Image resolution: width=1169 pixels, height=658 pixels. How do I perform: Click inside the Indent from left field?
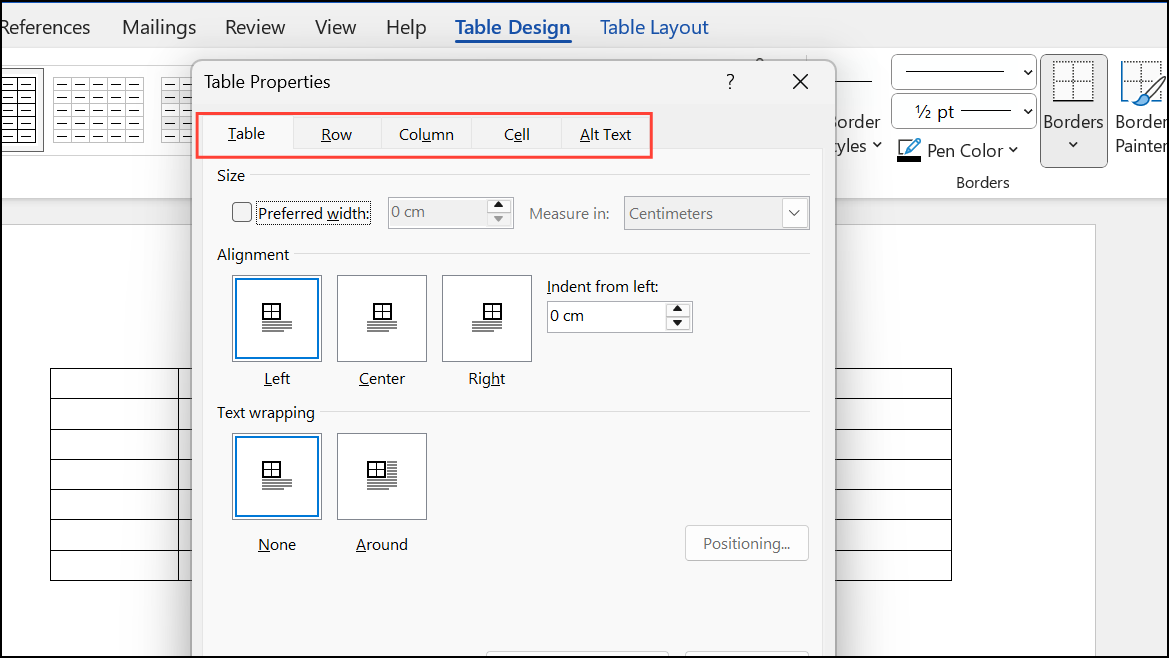(605, 316)
